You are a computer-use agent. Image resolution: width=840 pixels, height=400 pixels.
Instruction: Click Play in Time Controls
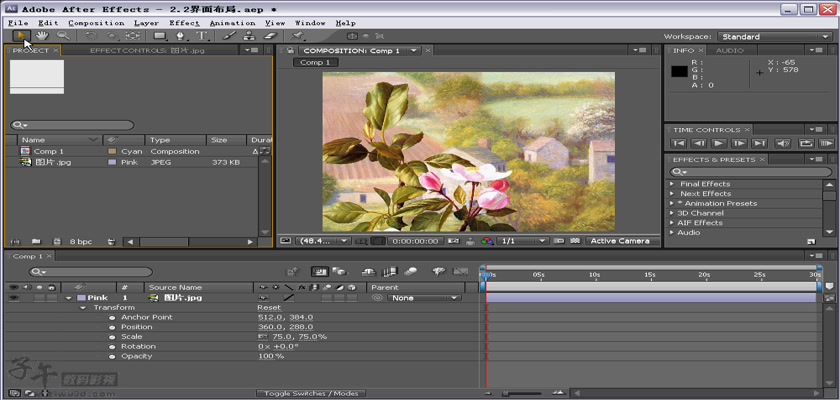tap(719, 143)
